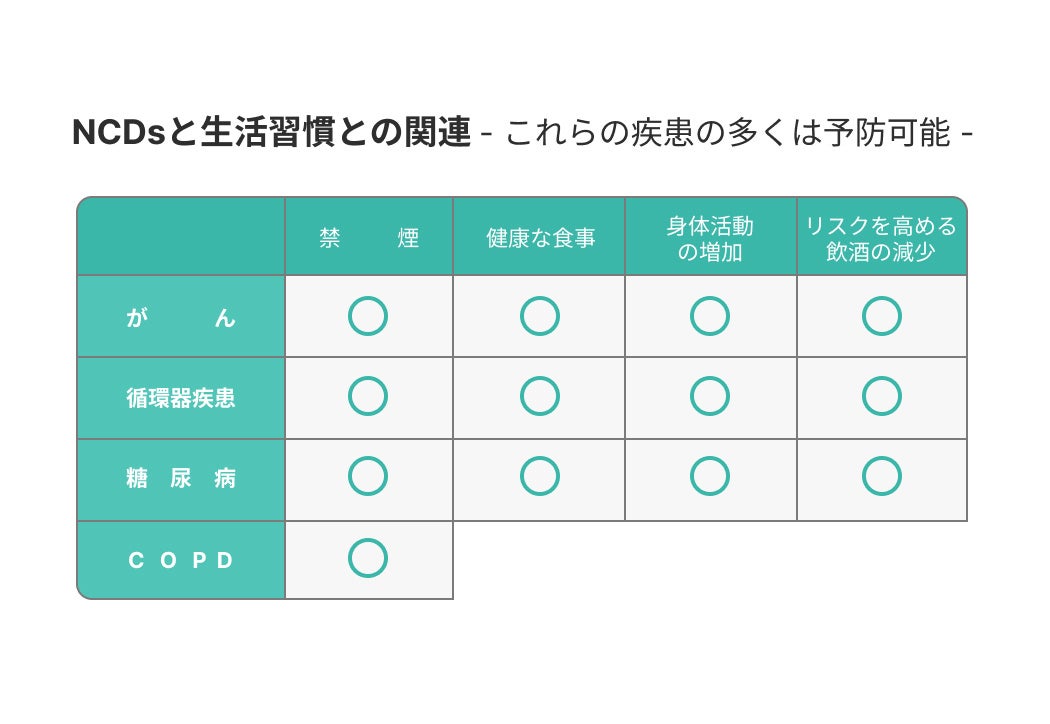The width and height of the screenshot is (1050, 724).
Task: Select the circle for がん and 身体活動の増加
Action: [710, 317]
